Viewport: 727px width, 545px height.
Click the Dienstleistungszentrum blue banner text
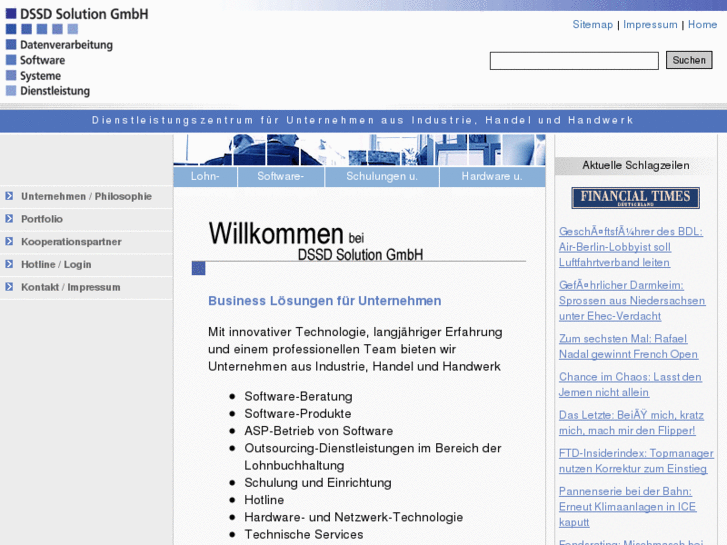point(363,121)
